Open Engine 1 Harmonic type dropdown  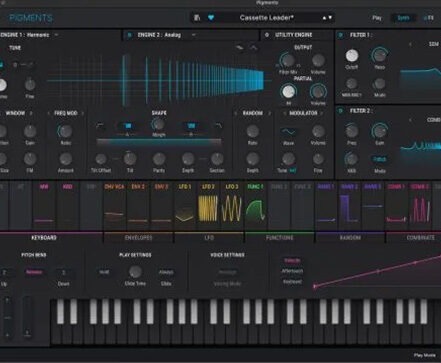(56, 35)
